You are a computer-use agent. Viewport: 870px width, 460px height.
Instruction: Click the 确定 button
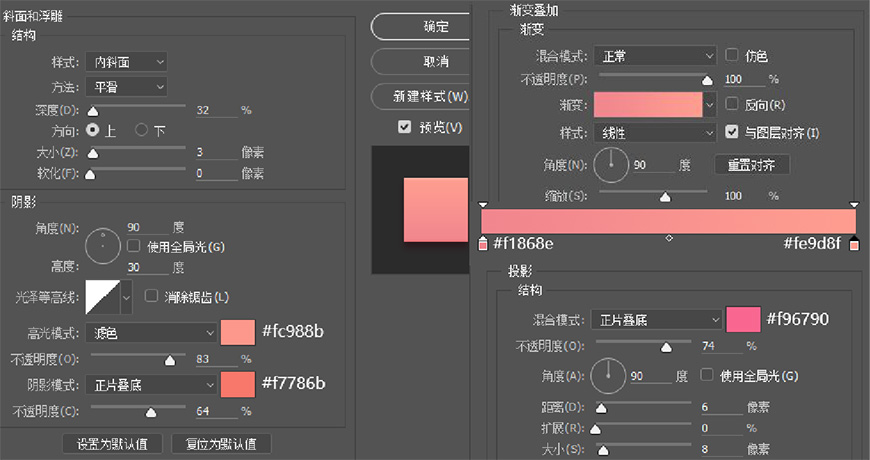coord(421,27)
